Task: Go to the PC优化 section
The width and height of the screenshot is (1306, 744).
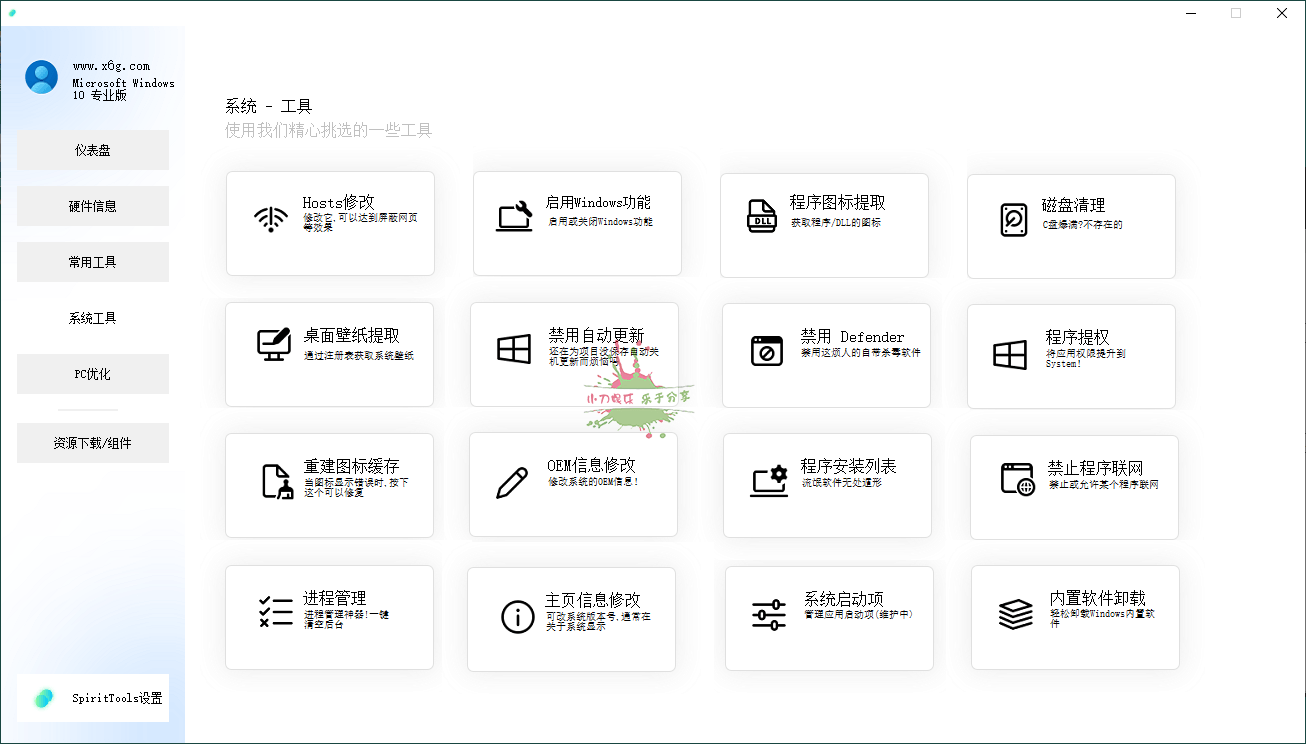Action: tap(93, 373)
